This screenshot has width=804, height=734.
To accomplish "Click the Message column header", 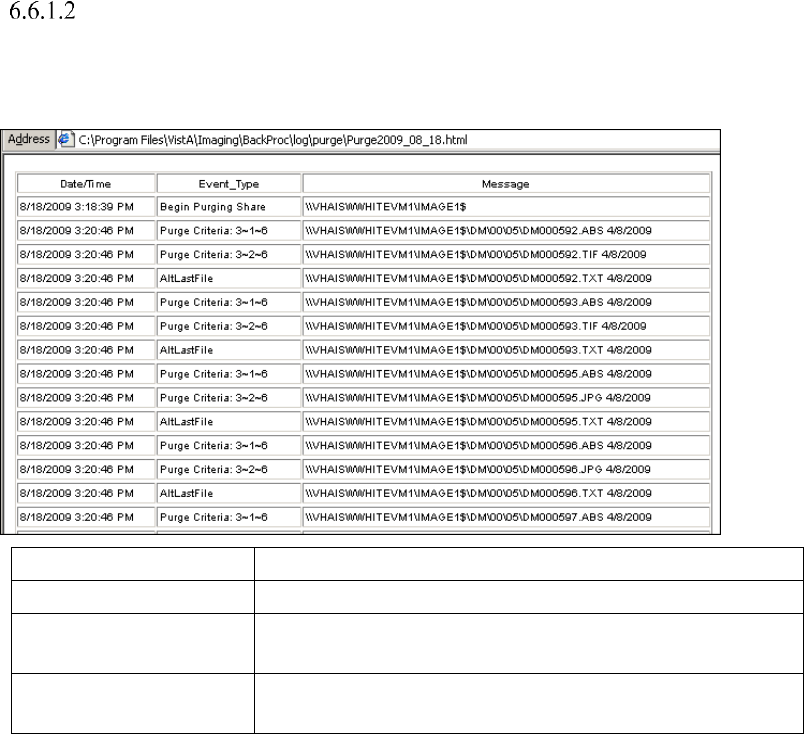I will [x=506, y=184].
